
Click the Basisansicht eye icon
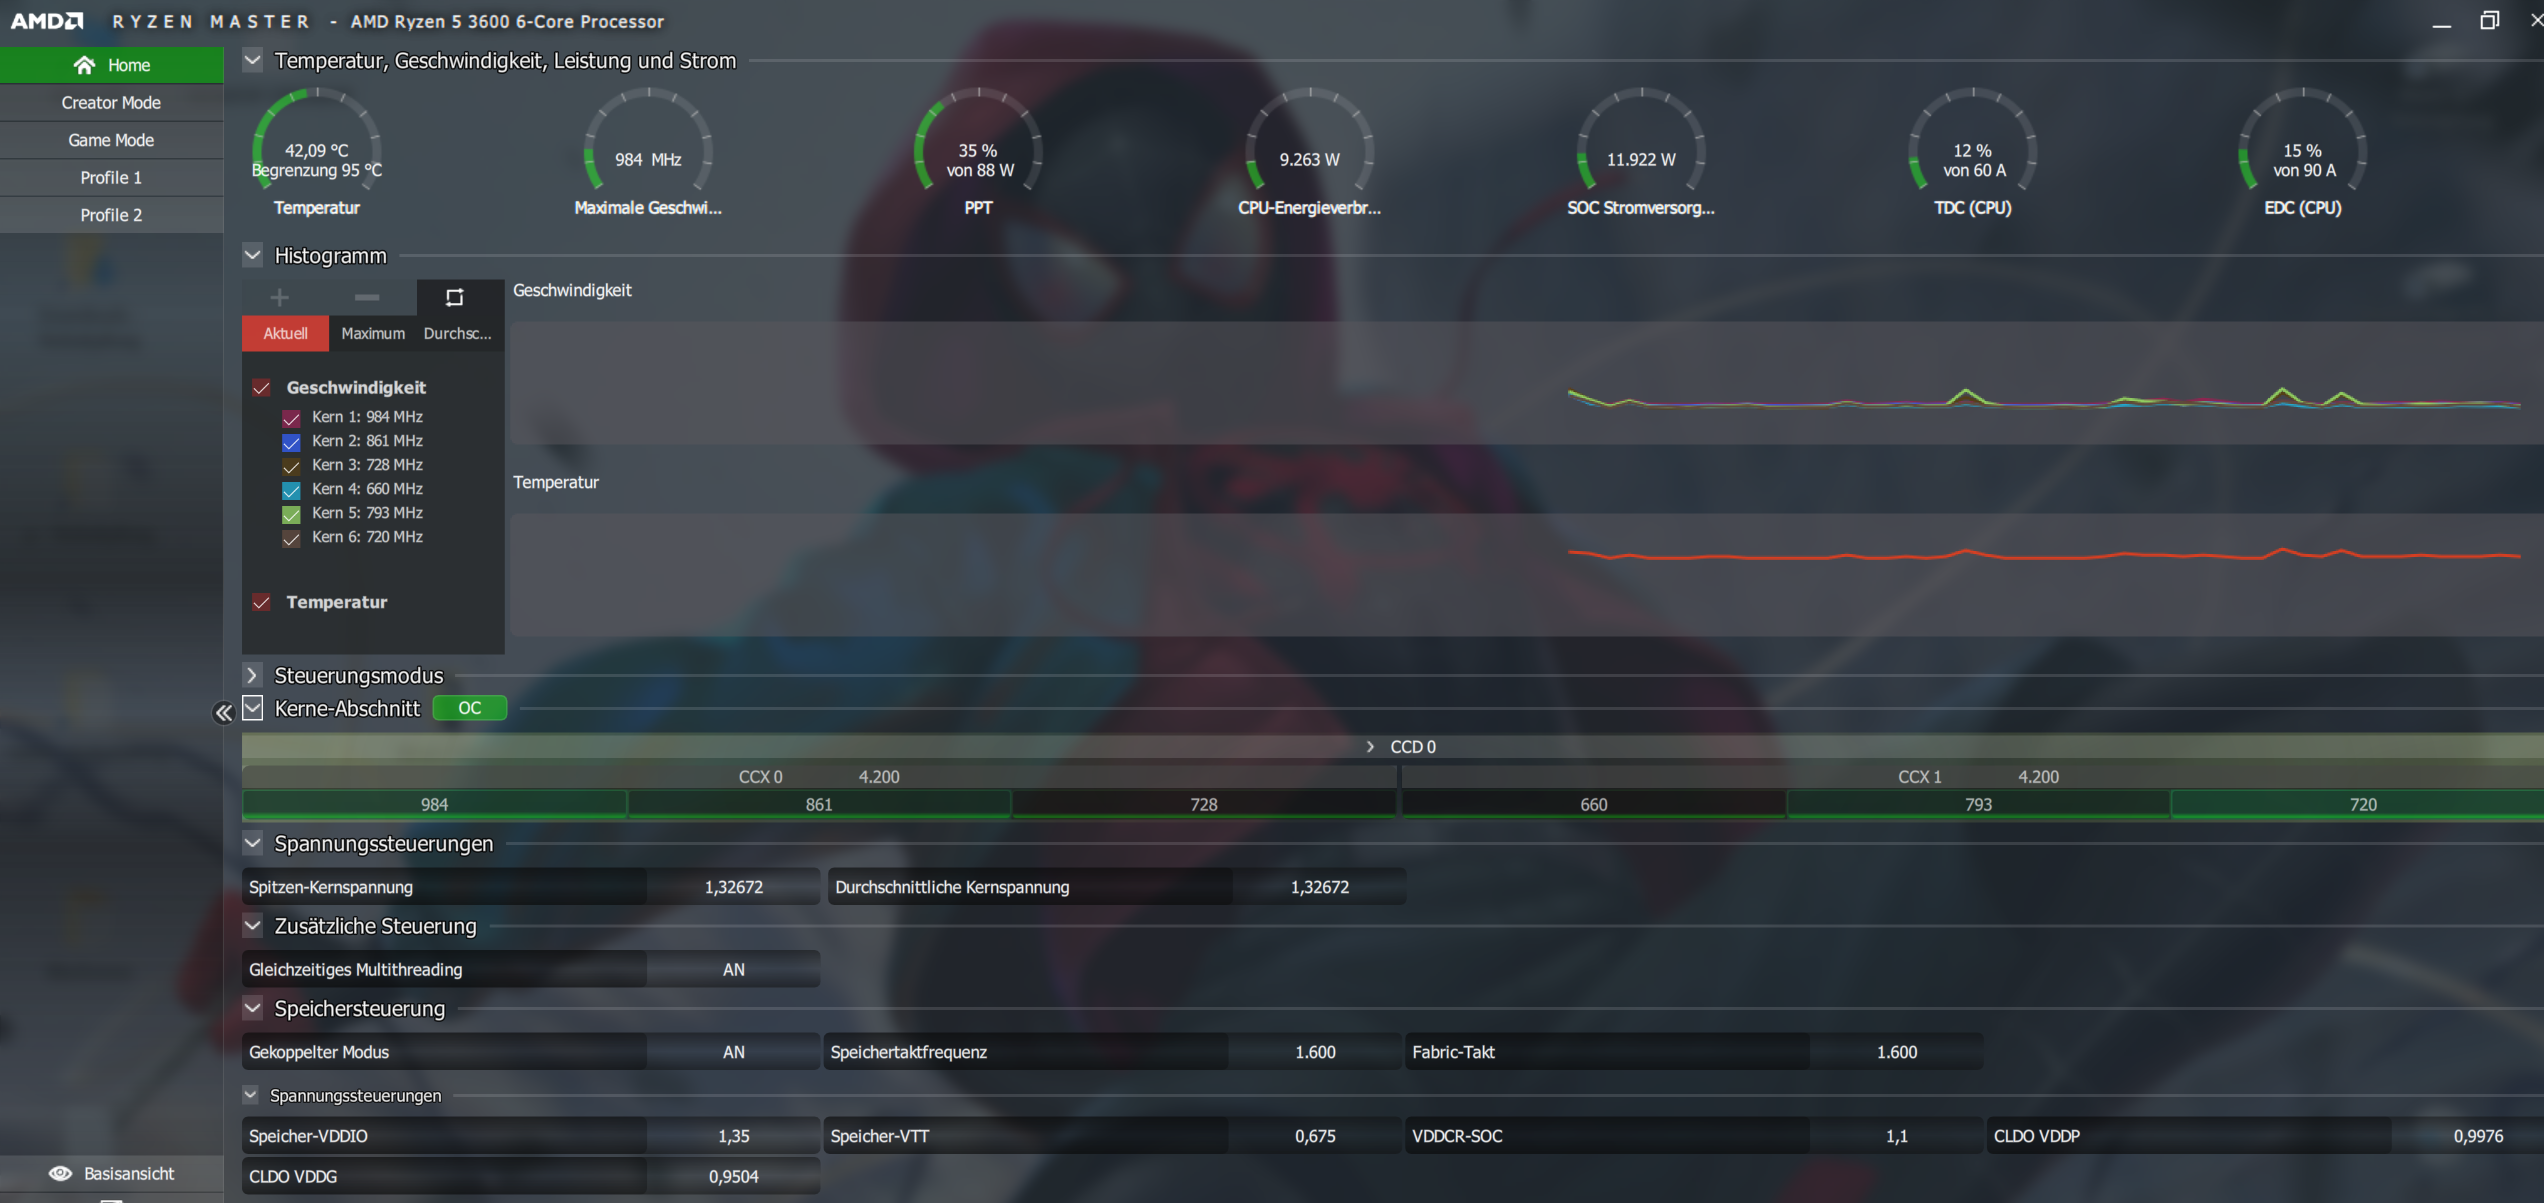click(x=61, y=1173)
